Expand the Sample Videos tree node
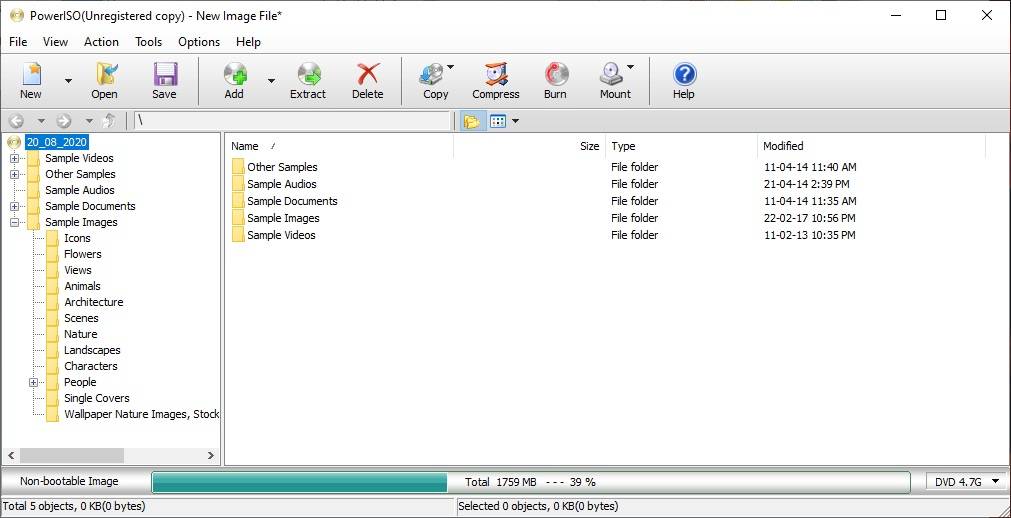Screen dimensions: 1011x518 [x=14, y=158]
